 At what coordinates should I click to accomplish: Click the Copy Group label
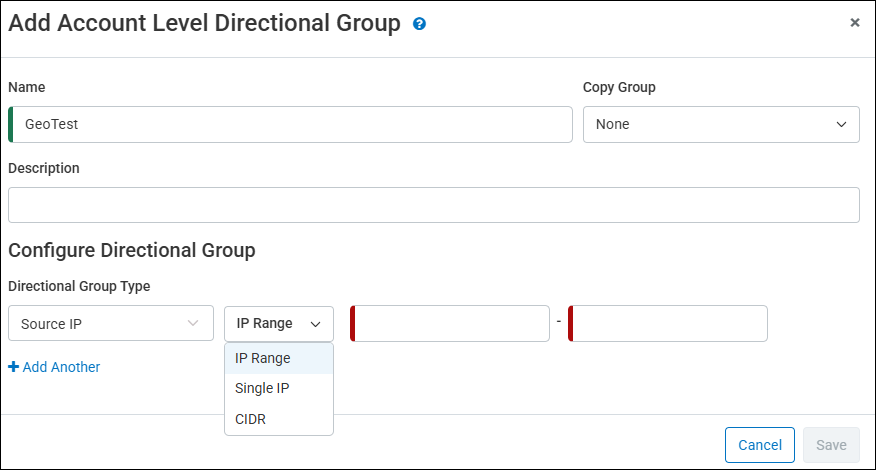pyautogui.click(x=619, y=87)
